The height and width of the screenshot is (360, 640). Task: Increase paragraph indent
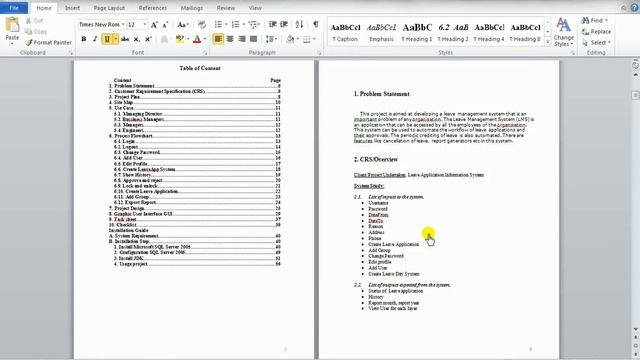click(284, 25)
